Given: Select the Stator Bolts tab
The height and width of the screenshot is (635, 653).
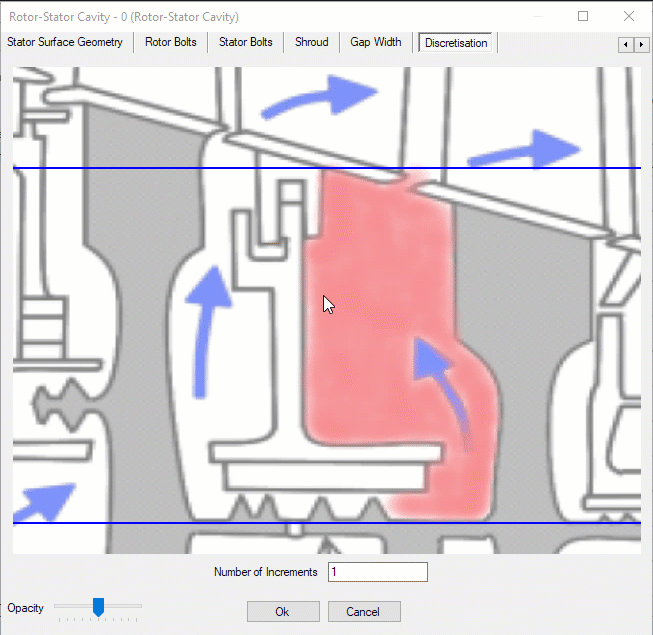Looking at the screenshot, I should point(246,42).
